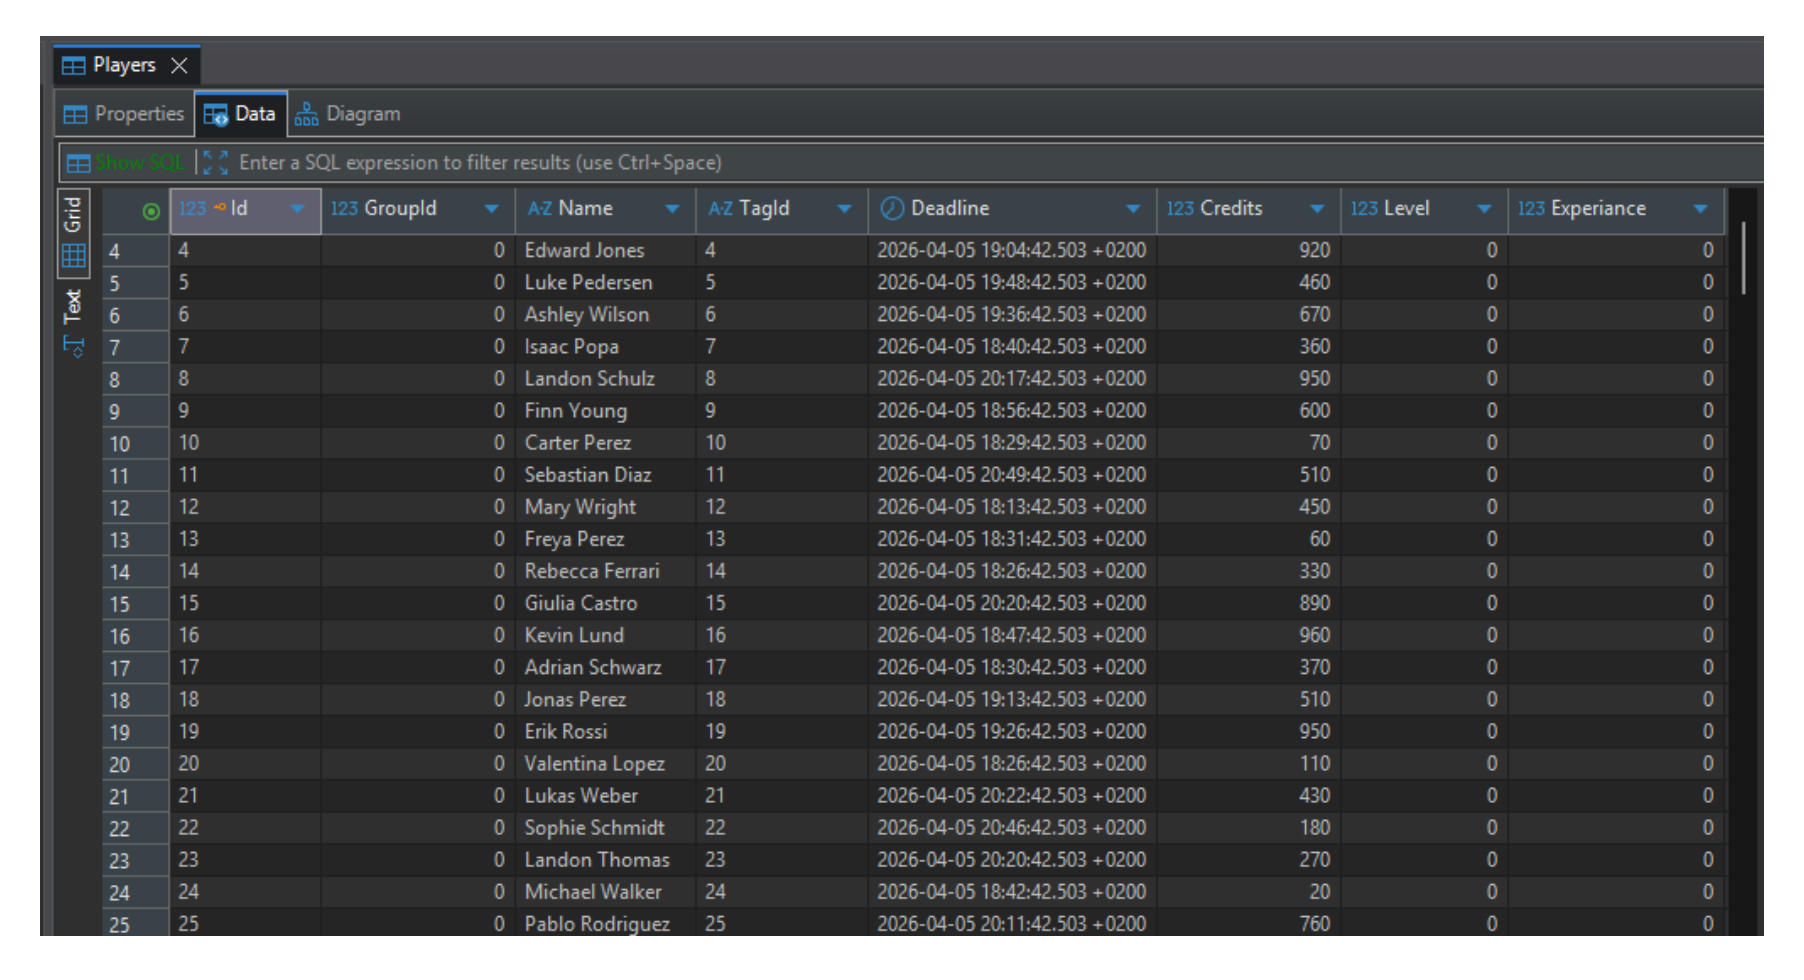Click Show SQL button
Screen dimensions: 1804x980
coord(126,163)
